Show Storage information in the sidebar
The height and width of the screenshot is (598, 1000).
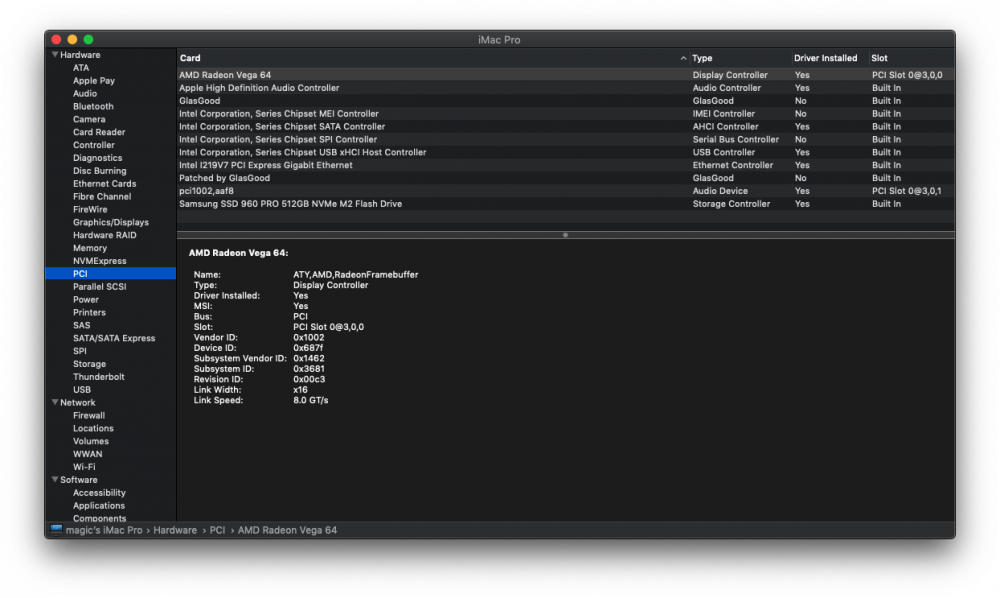[x=89, y=363]
